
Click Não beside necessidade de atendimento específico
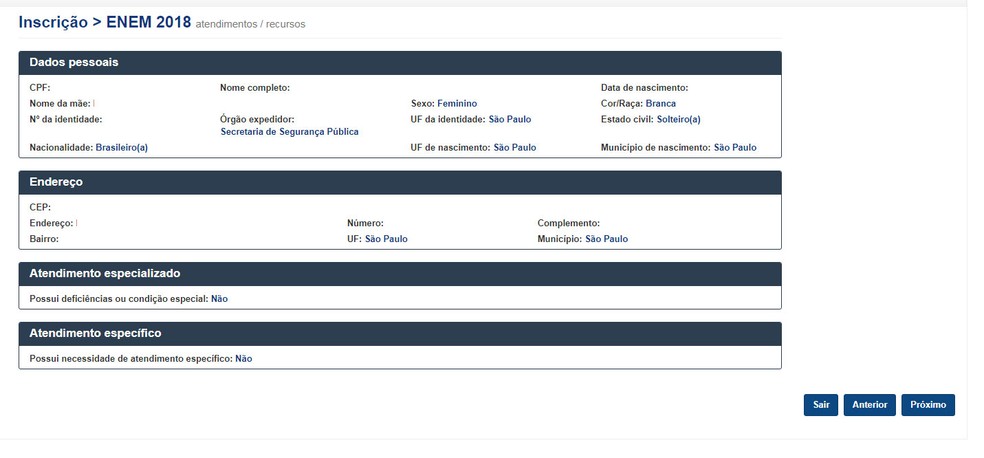(243, 358)
